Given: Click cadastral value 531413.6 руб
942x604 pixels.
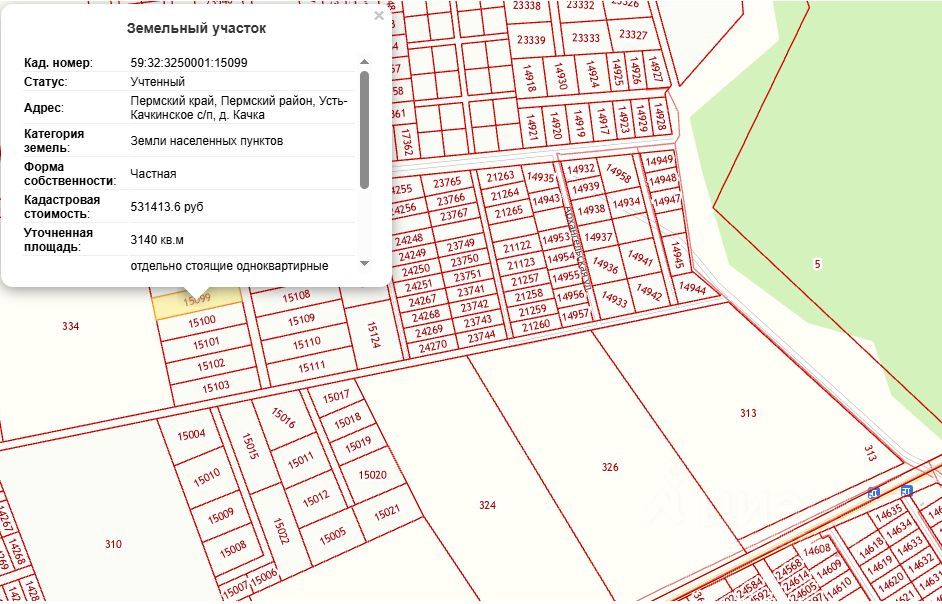Looking at the screenshot, I should click(167, 207).
